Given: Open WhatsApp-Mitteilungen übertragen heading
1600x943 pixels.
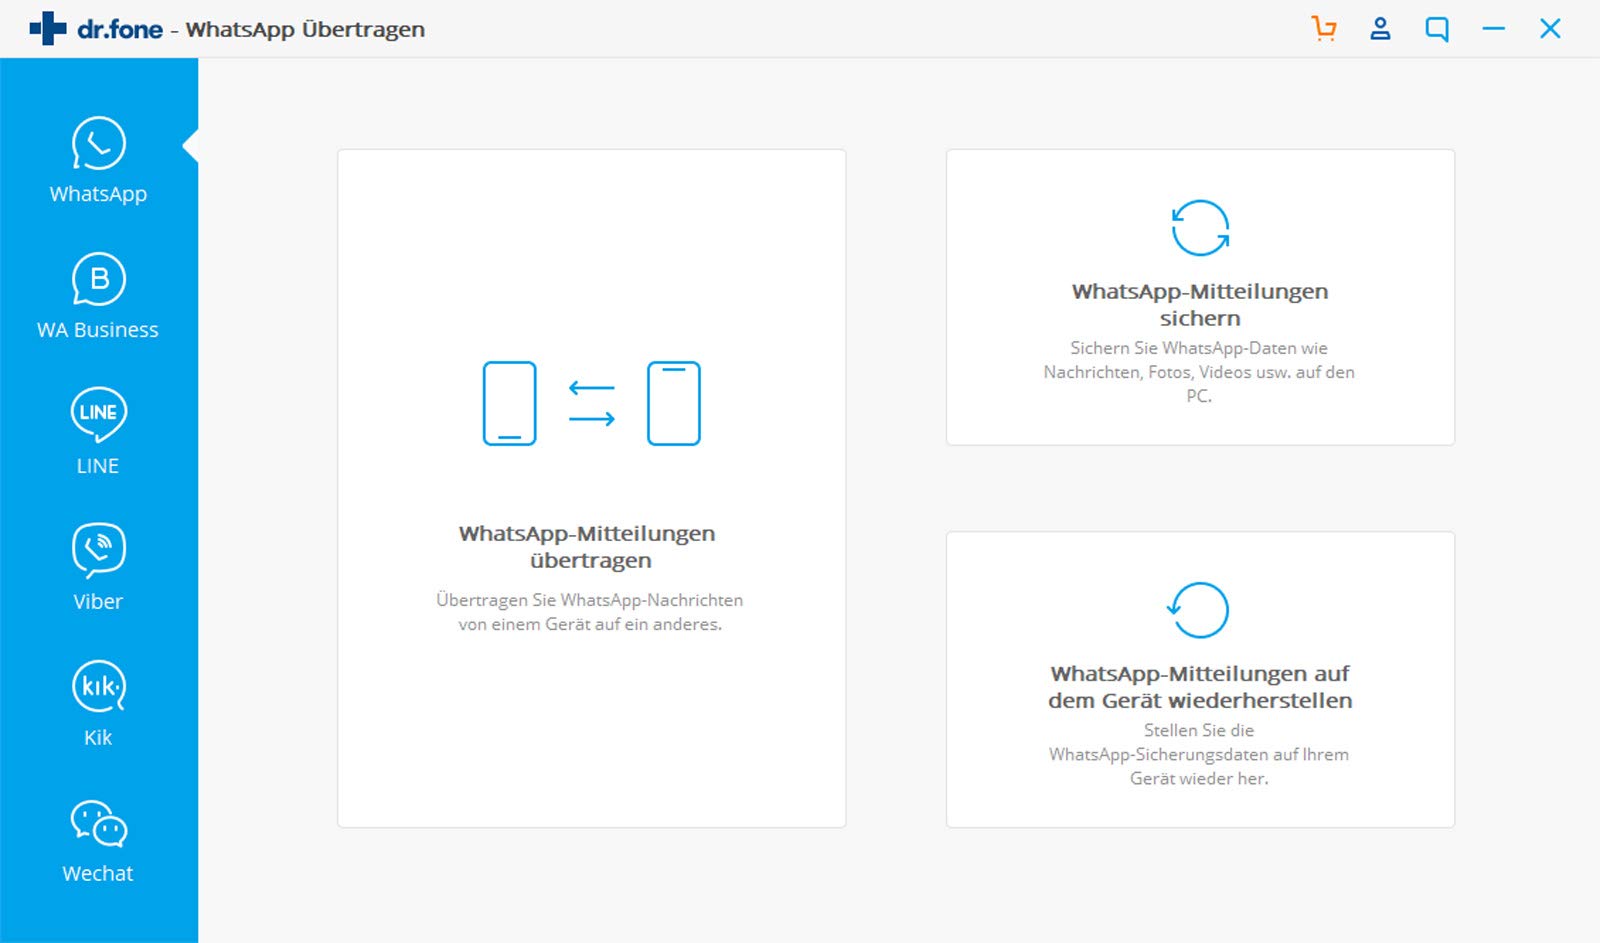Looking at the screenshot, I should [588, 547].
